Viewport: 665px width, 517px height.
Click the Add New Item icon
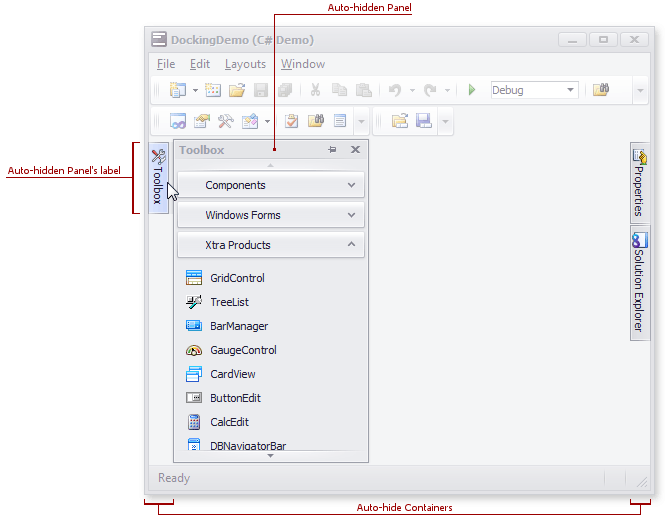point(213,90)
